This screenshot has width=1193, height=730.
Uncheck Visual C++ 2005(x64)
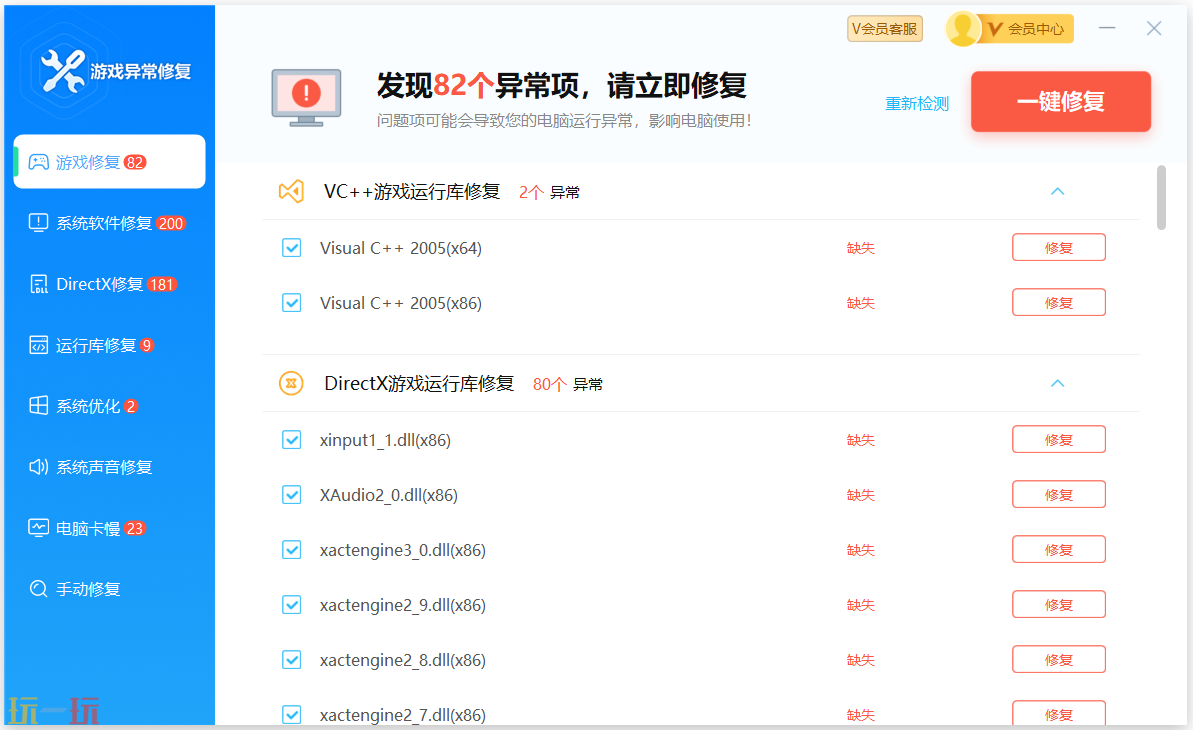tap(291, 247)
